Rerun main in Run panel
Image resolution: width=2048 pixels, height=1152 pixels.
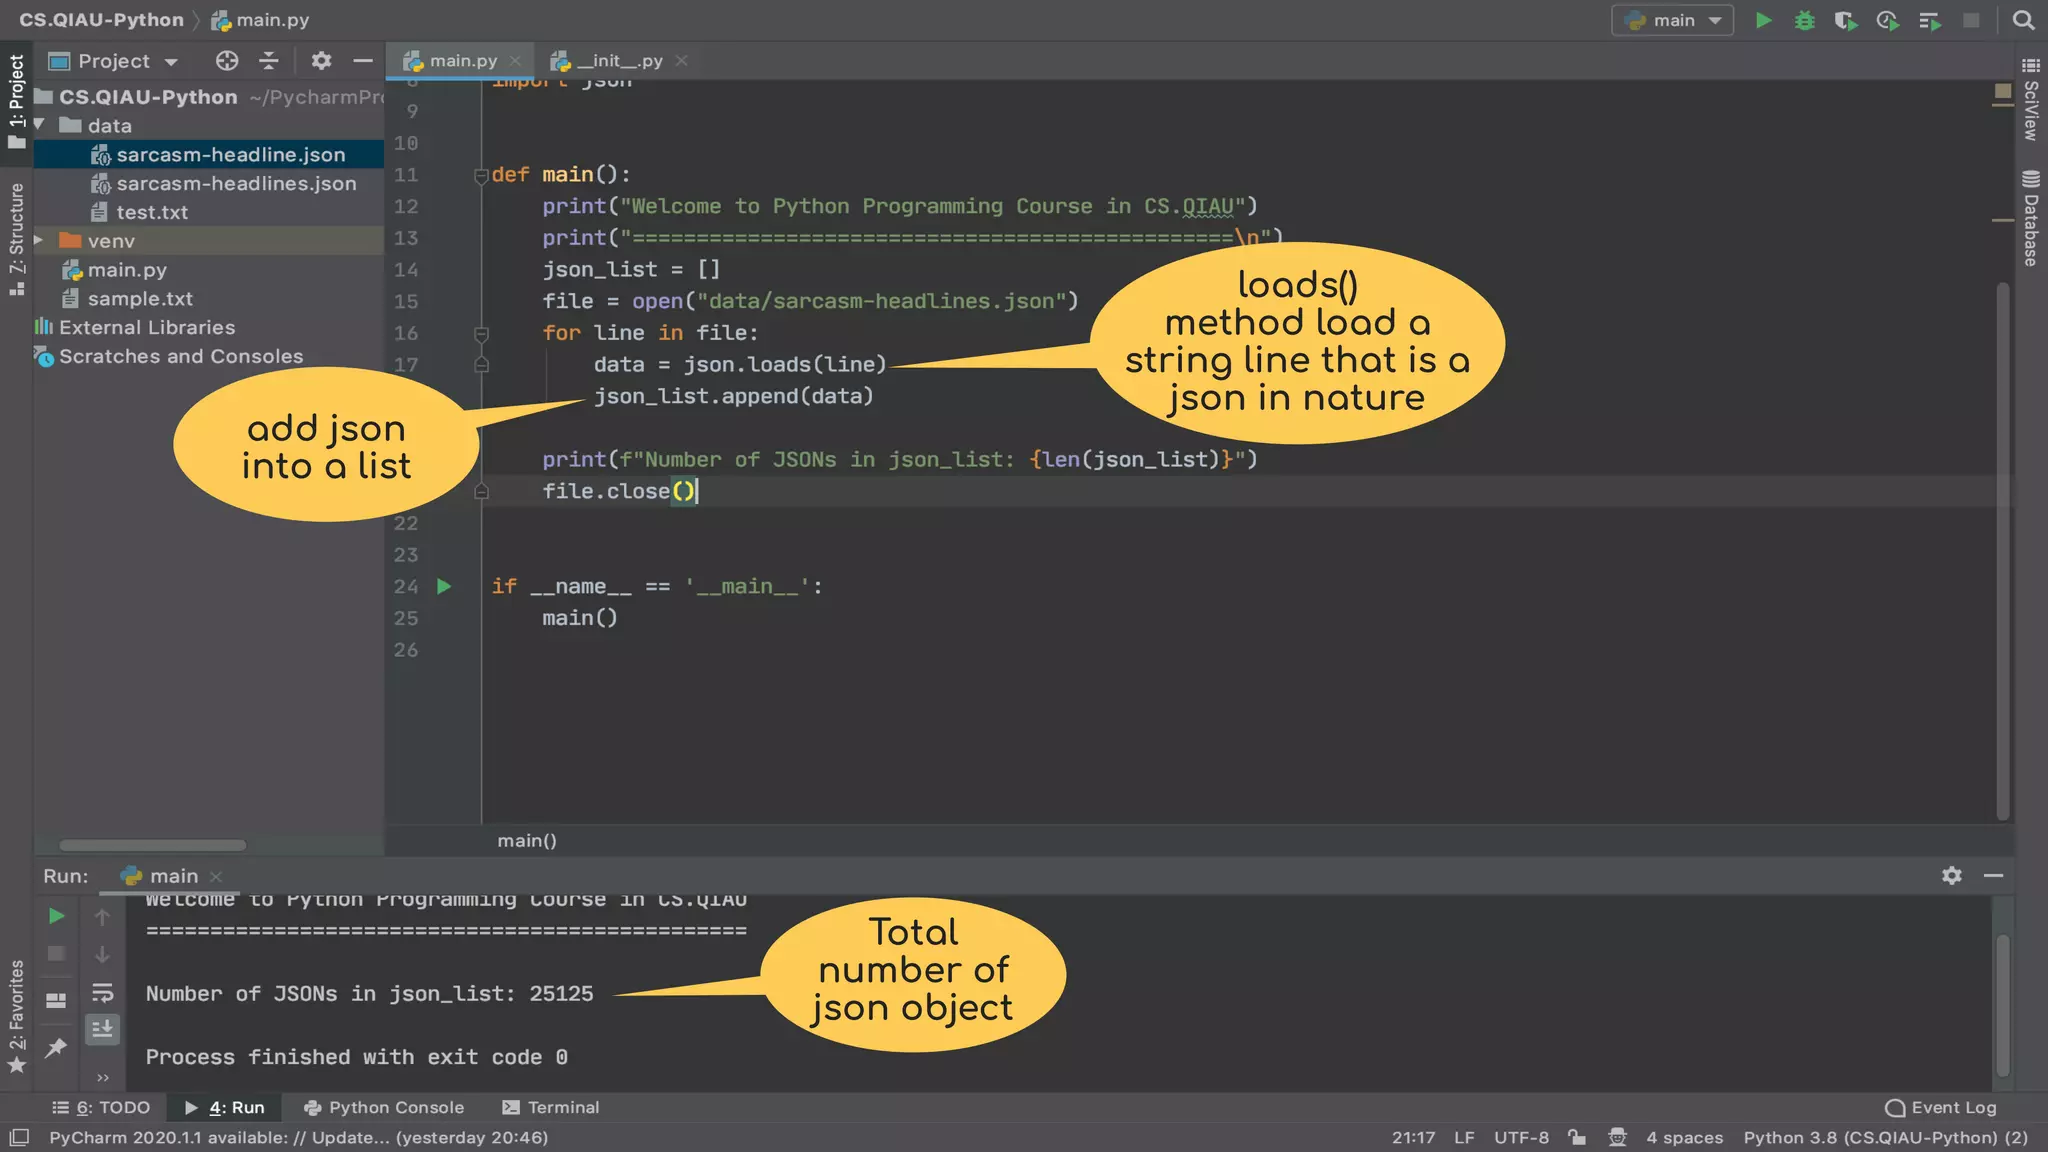(57, 916)
